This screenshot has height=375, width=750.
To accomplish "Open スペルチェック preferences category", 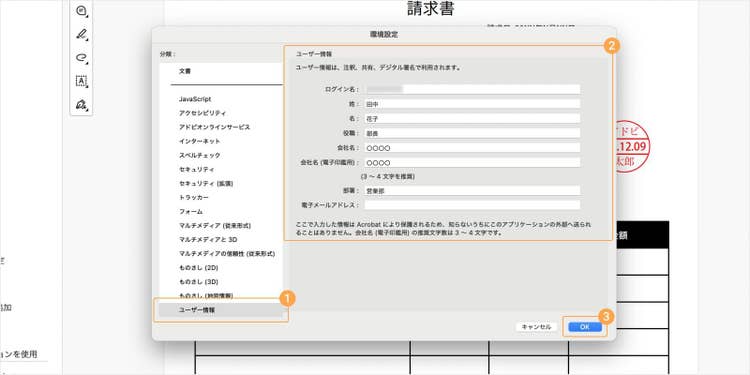I will (x=199, y=155).
